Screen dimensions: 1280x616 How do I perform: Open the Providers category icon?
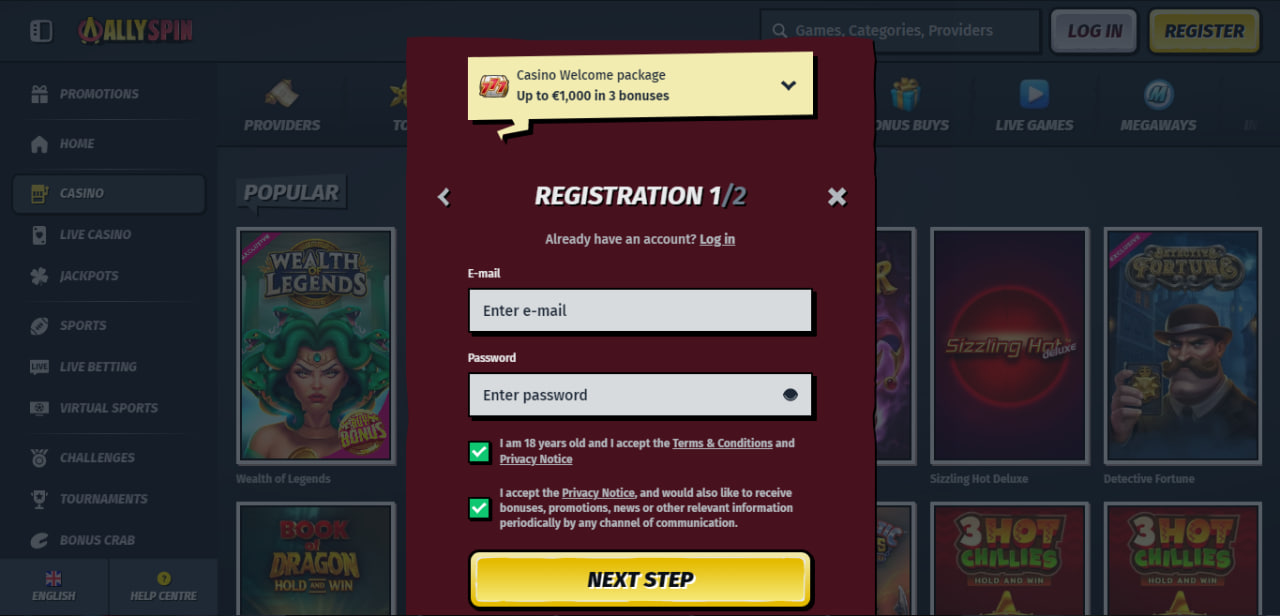click(282, 94)
